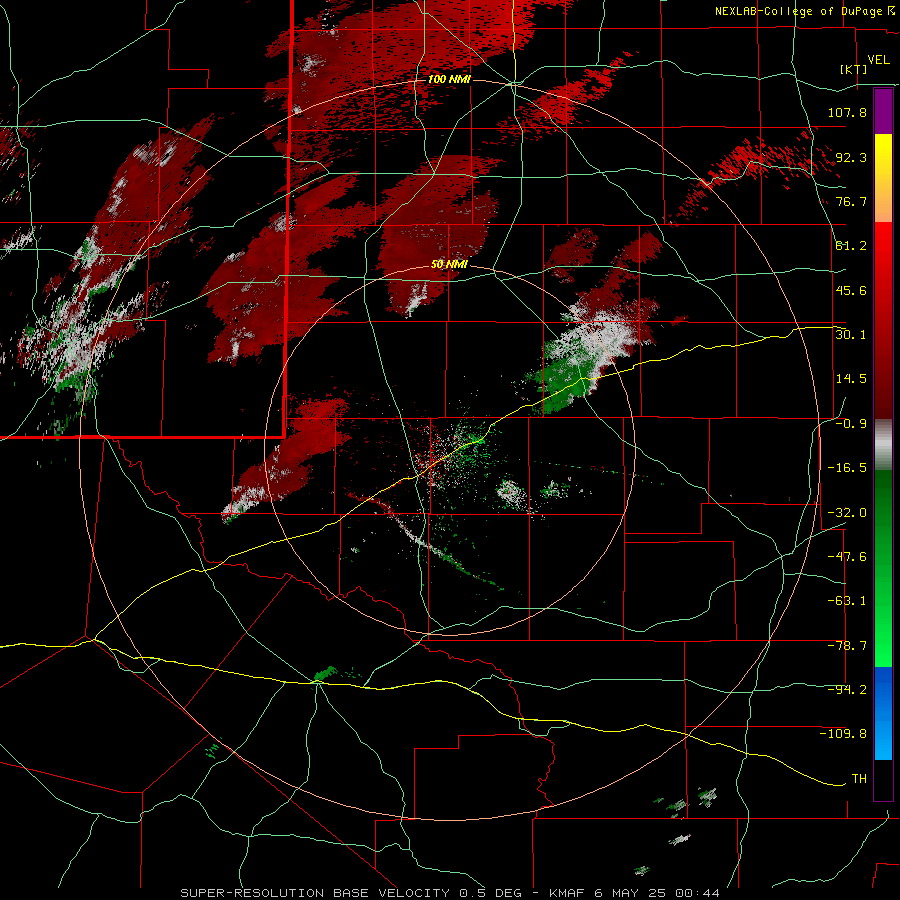Select the 30.1 velocity scale value

click(851, 335)
